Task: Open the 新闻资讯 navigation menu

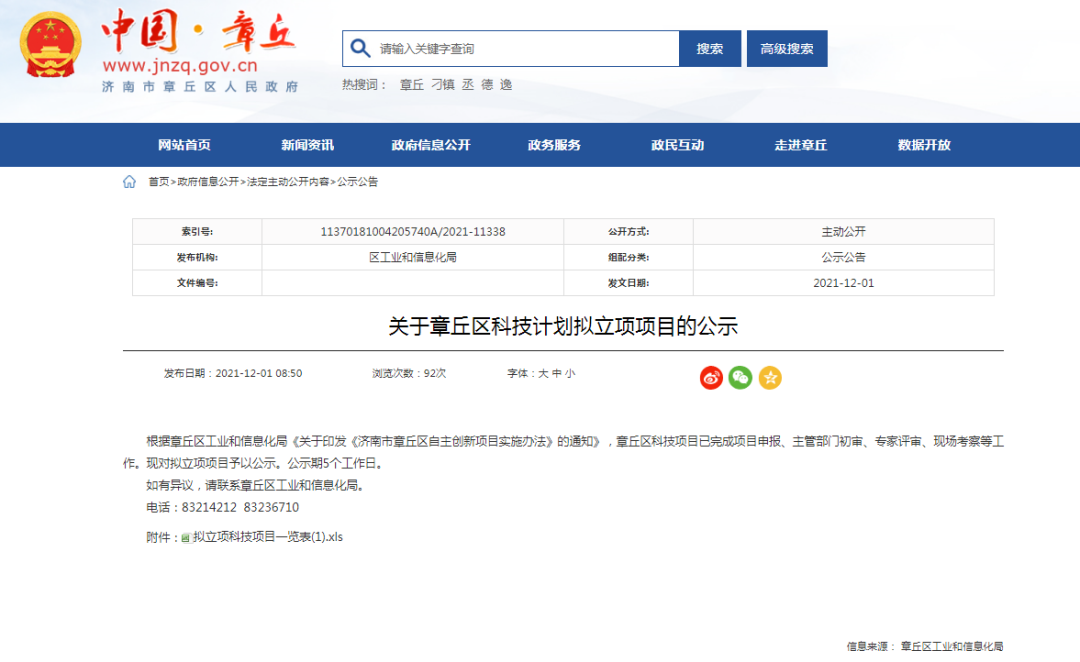Action: (307, 145)
